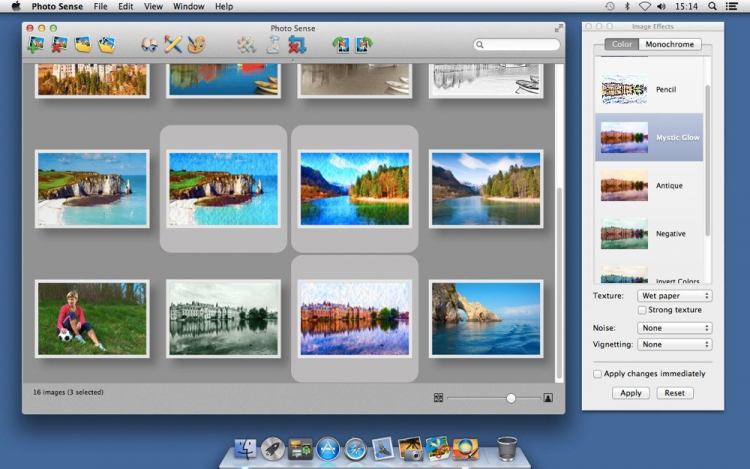The width and height of the screenshot is (750, 469).
Task: Click the add image toolbar icon
Action: tap(36, 44)
